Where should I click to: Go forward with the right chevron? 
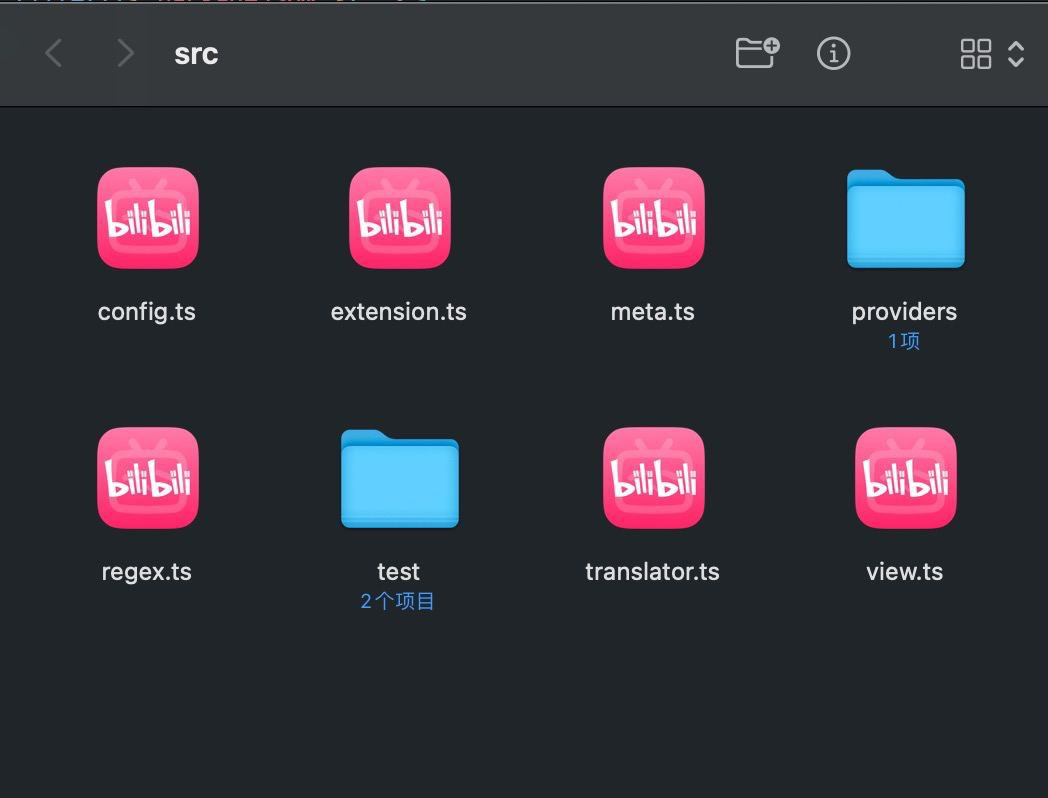pos(125,53)
